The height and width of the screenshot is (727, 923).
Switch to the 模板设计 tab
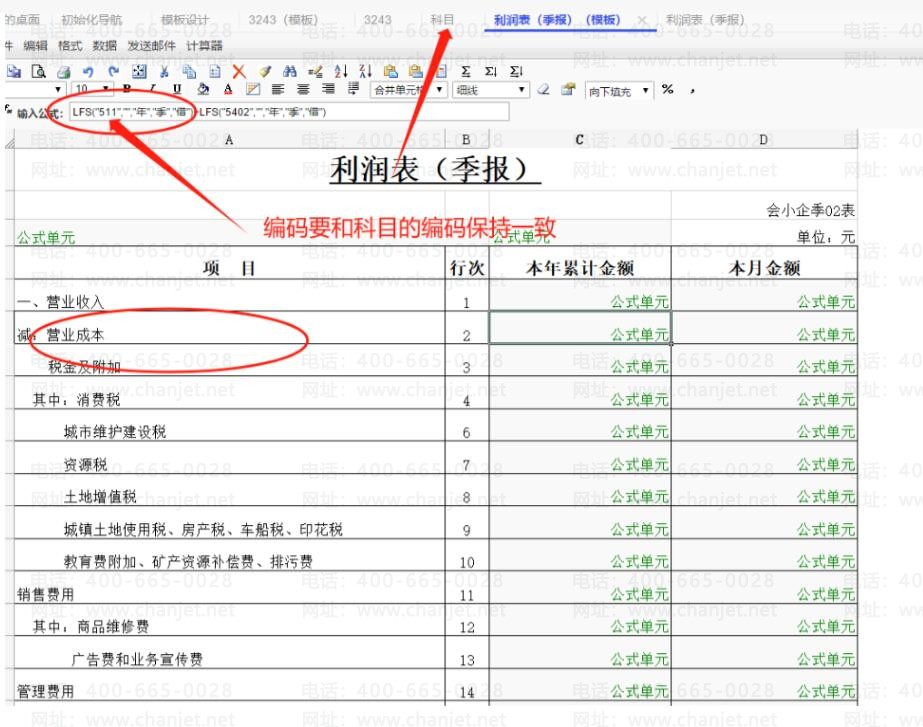point(185,19)
